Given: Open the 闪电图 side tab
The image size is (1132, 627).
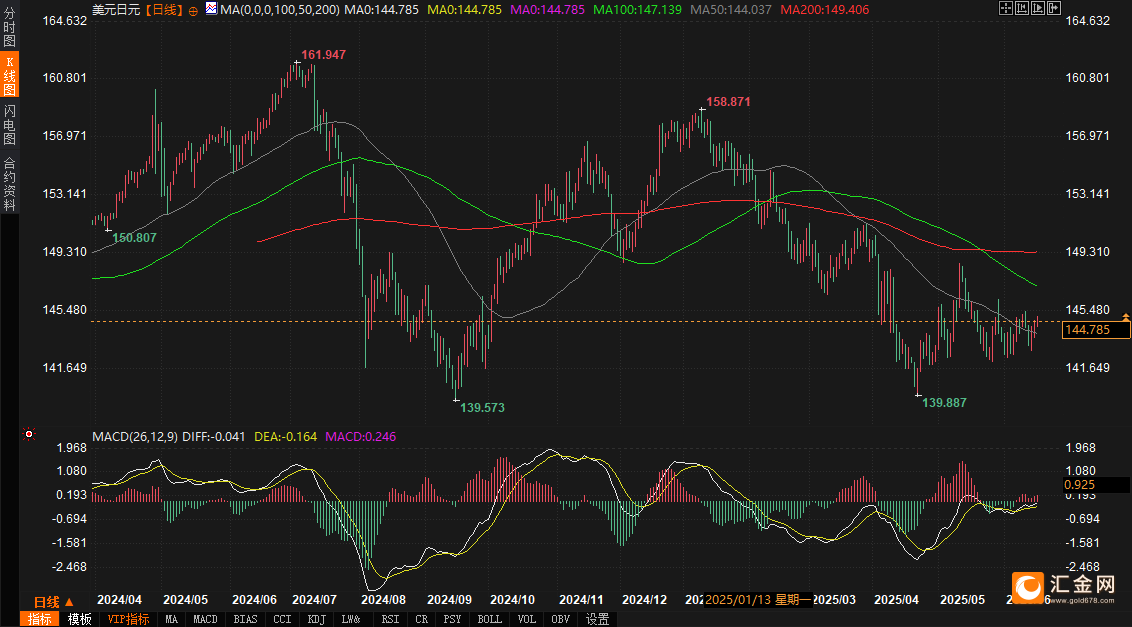Looking at the screenshot, I should tap(9, 124).
